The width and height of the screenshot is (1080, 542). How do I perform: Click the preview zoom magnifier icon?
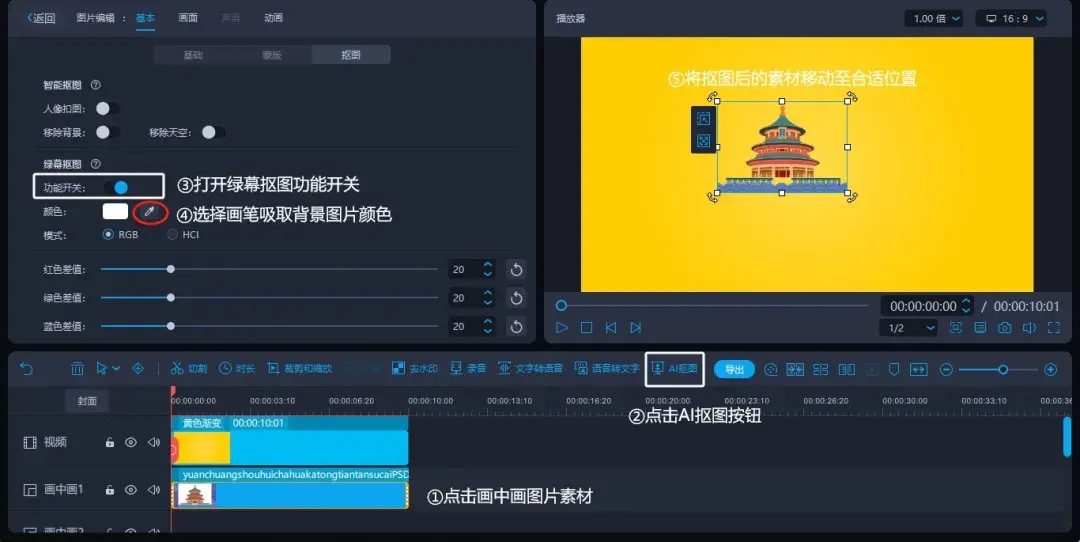tap(956, 328)
